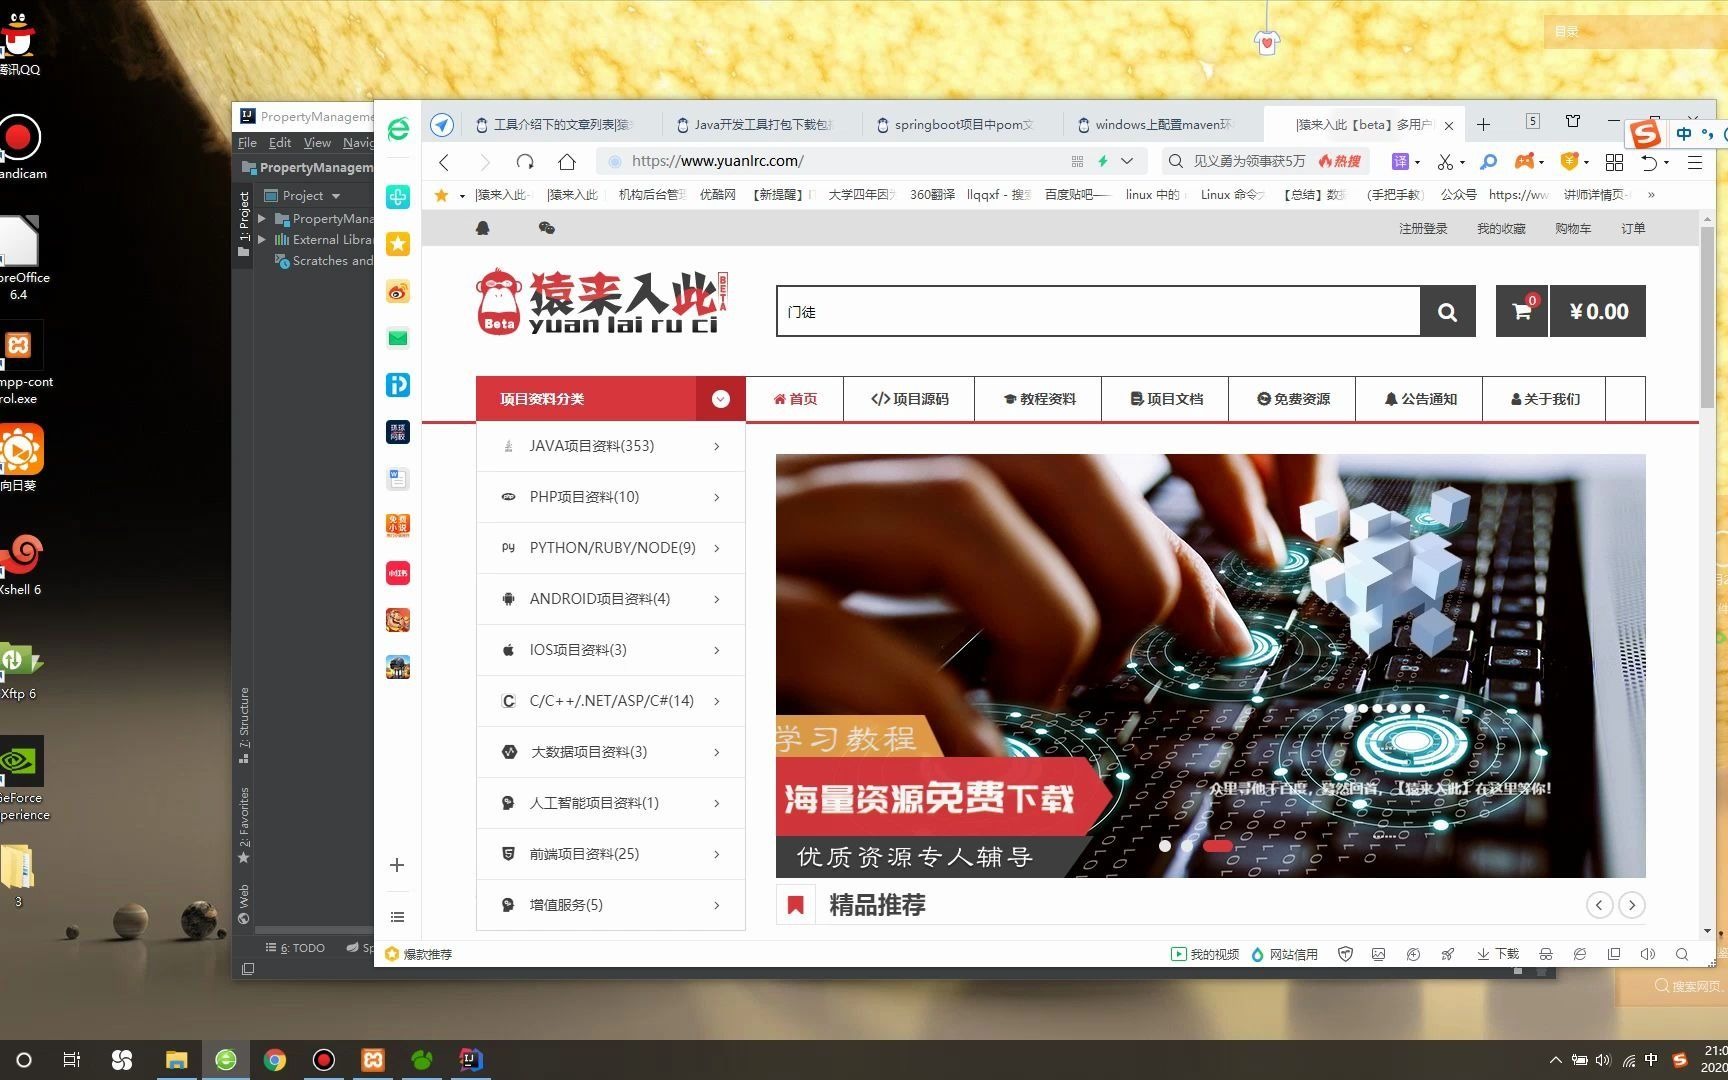
Task: Open the green mail icon in sidebar
Action: point(398,338)
